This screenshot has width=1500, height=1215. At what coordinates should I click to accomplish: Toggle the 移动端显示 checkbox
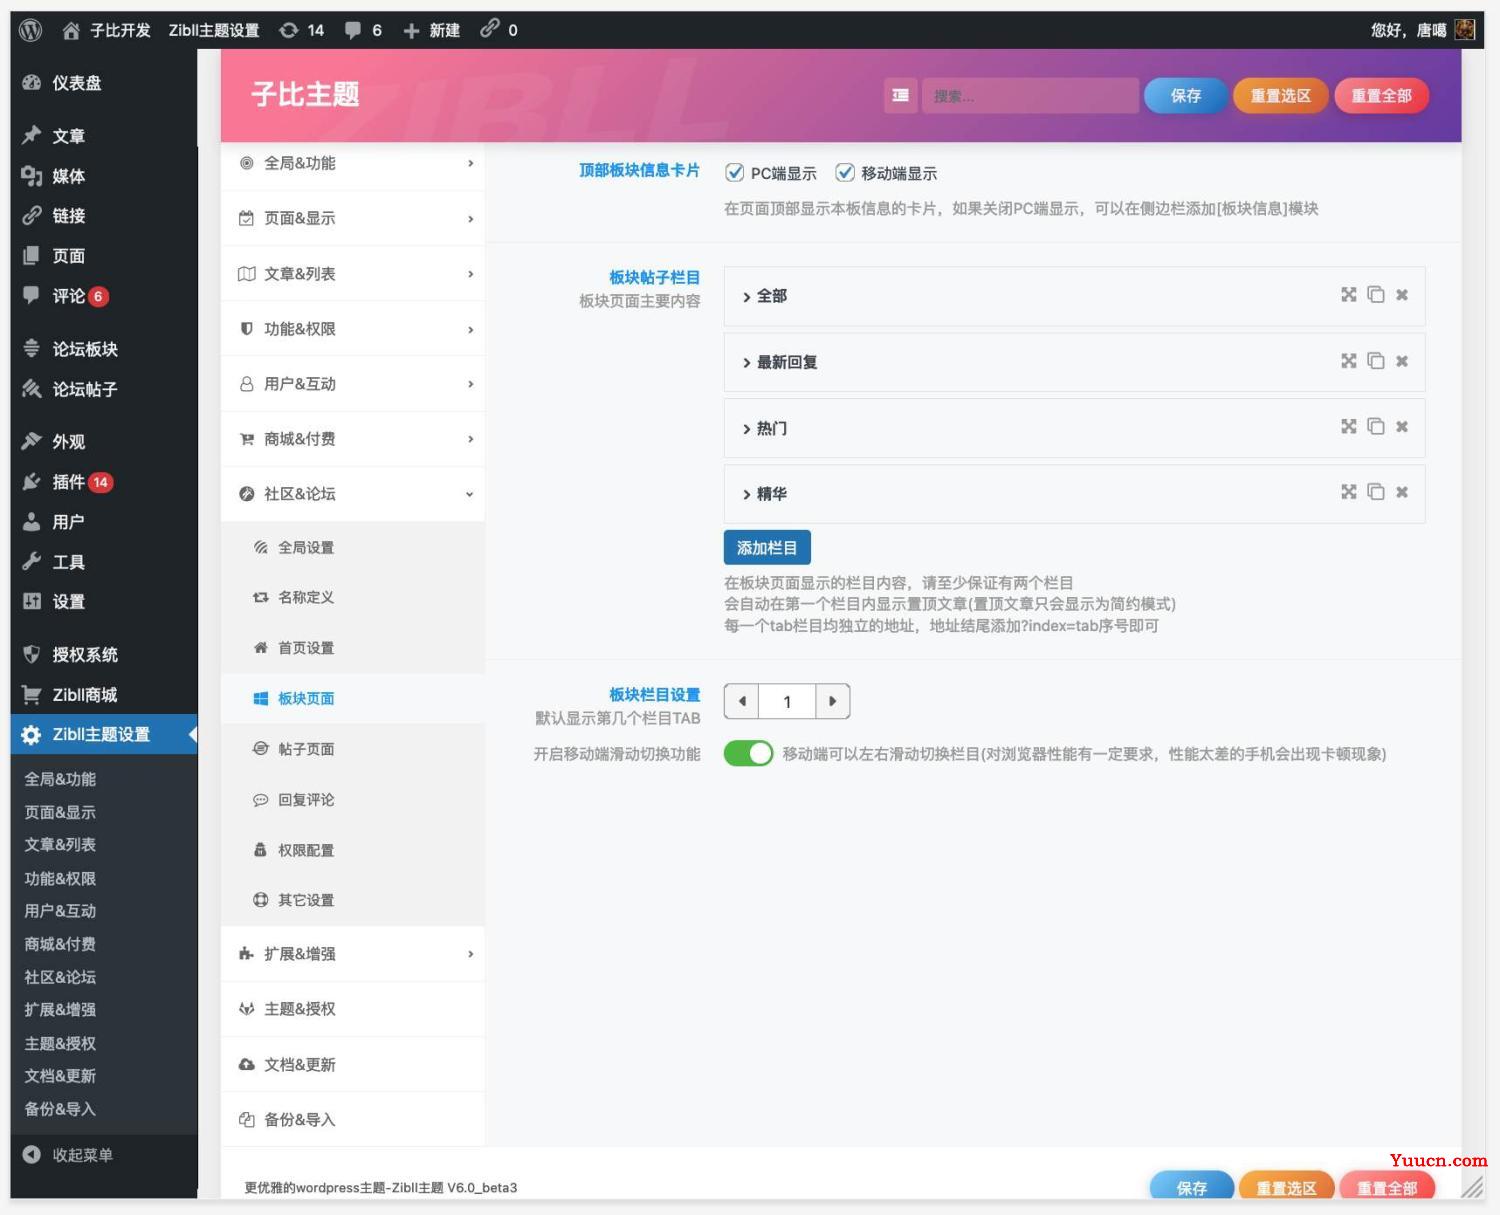[x=845, y=173]
